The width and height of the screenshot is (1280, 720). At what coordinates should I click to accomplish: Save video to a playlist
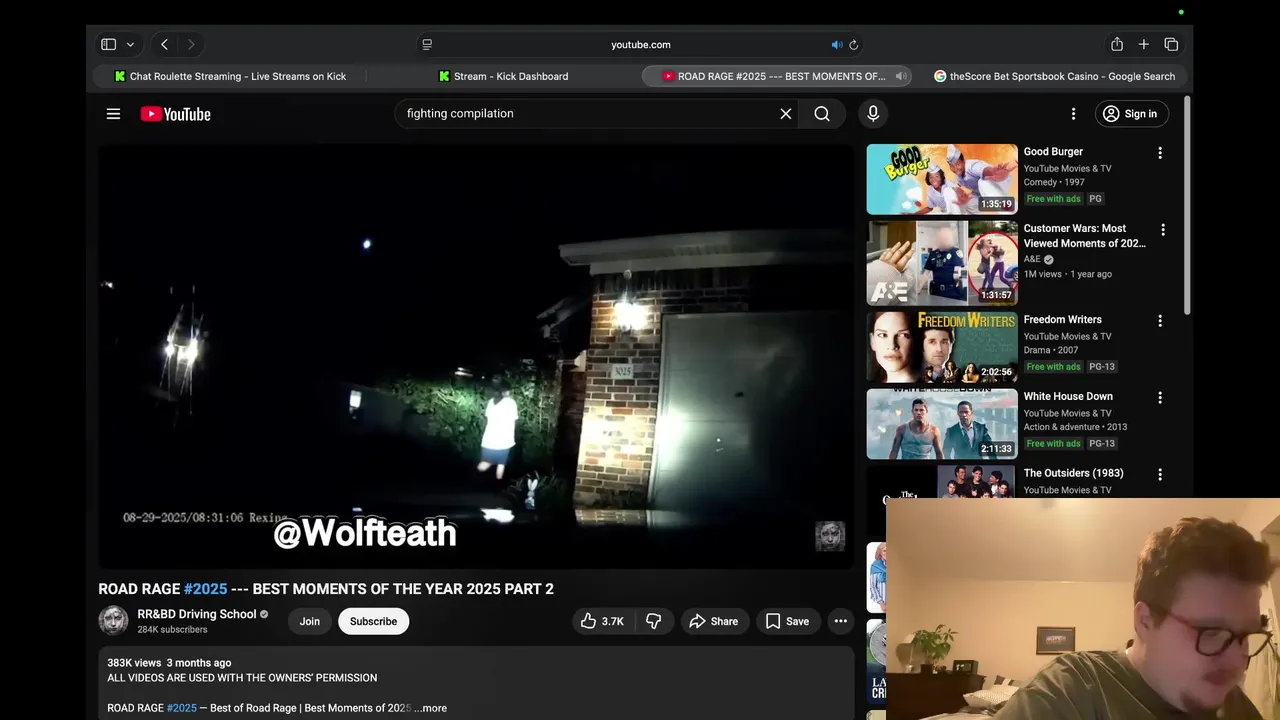[788, 621]
